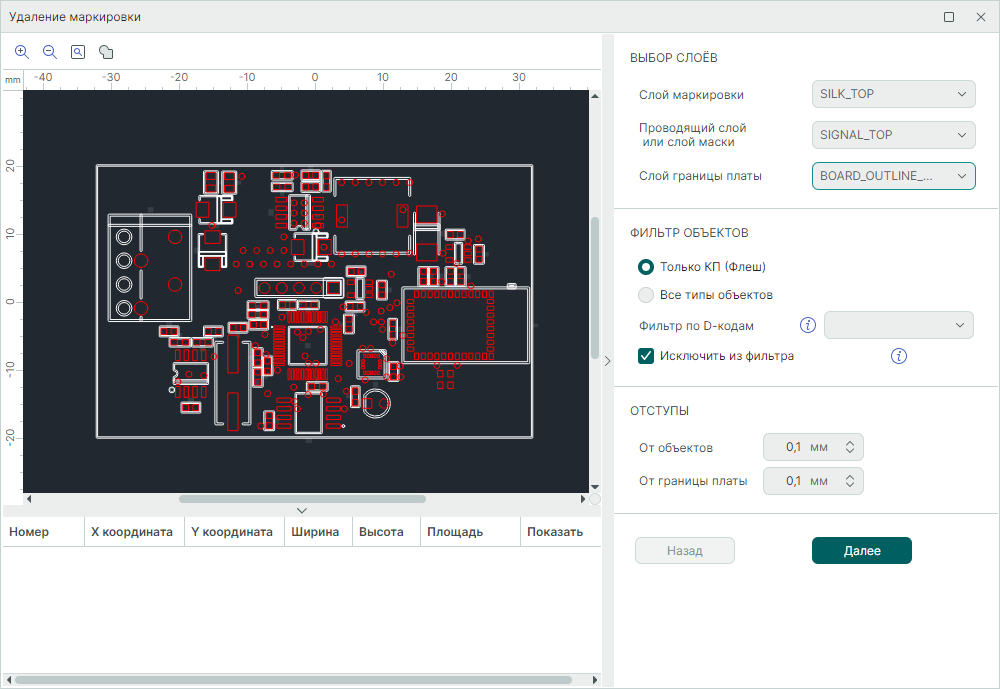Click the preview's horizontal scrollbar thumb
1000x689 pixels.
coord(302,498)
